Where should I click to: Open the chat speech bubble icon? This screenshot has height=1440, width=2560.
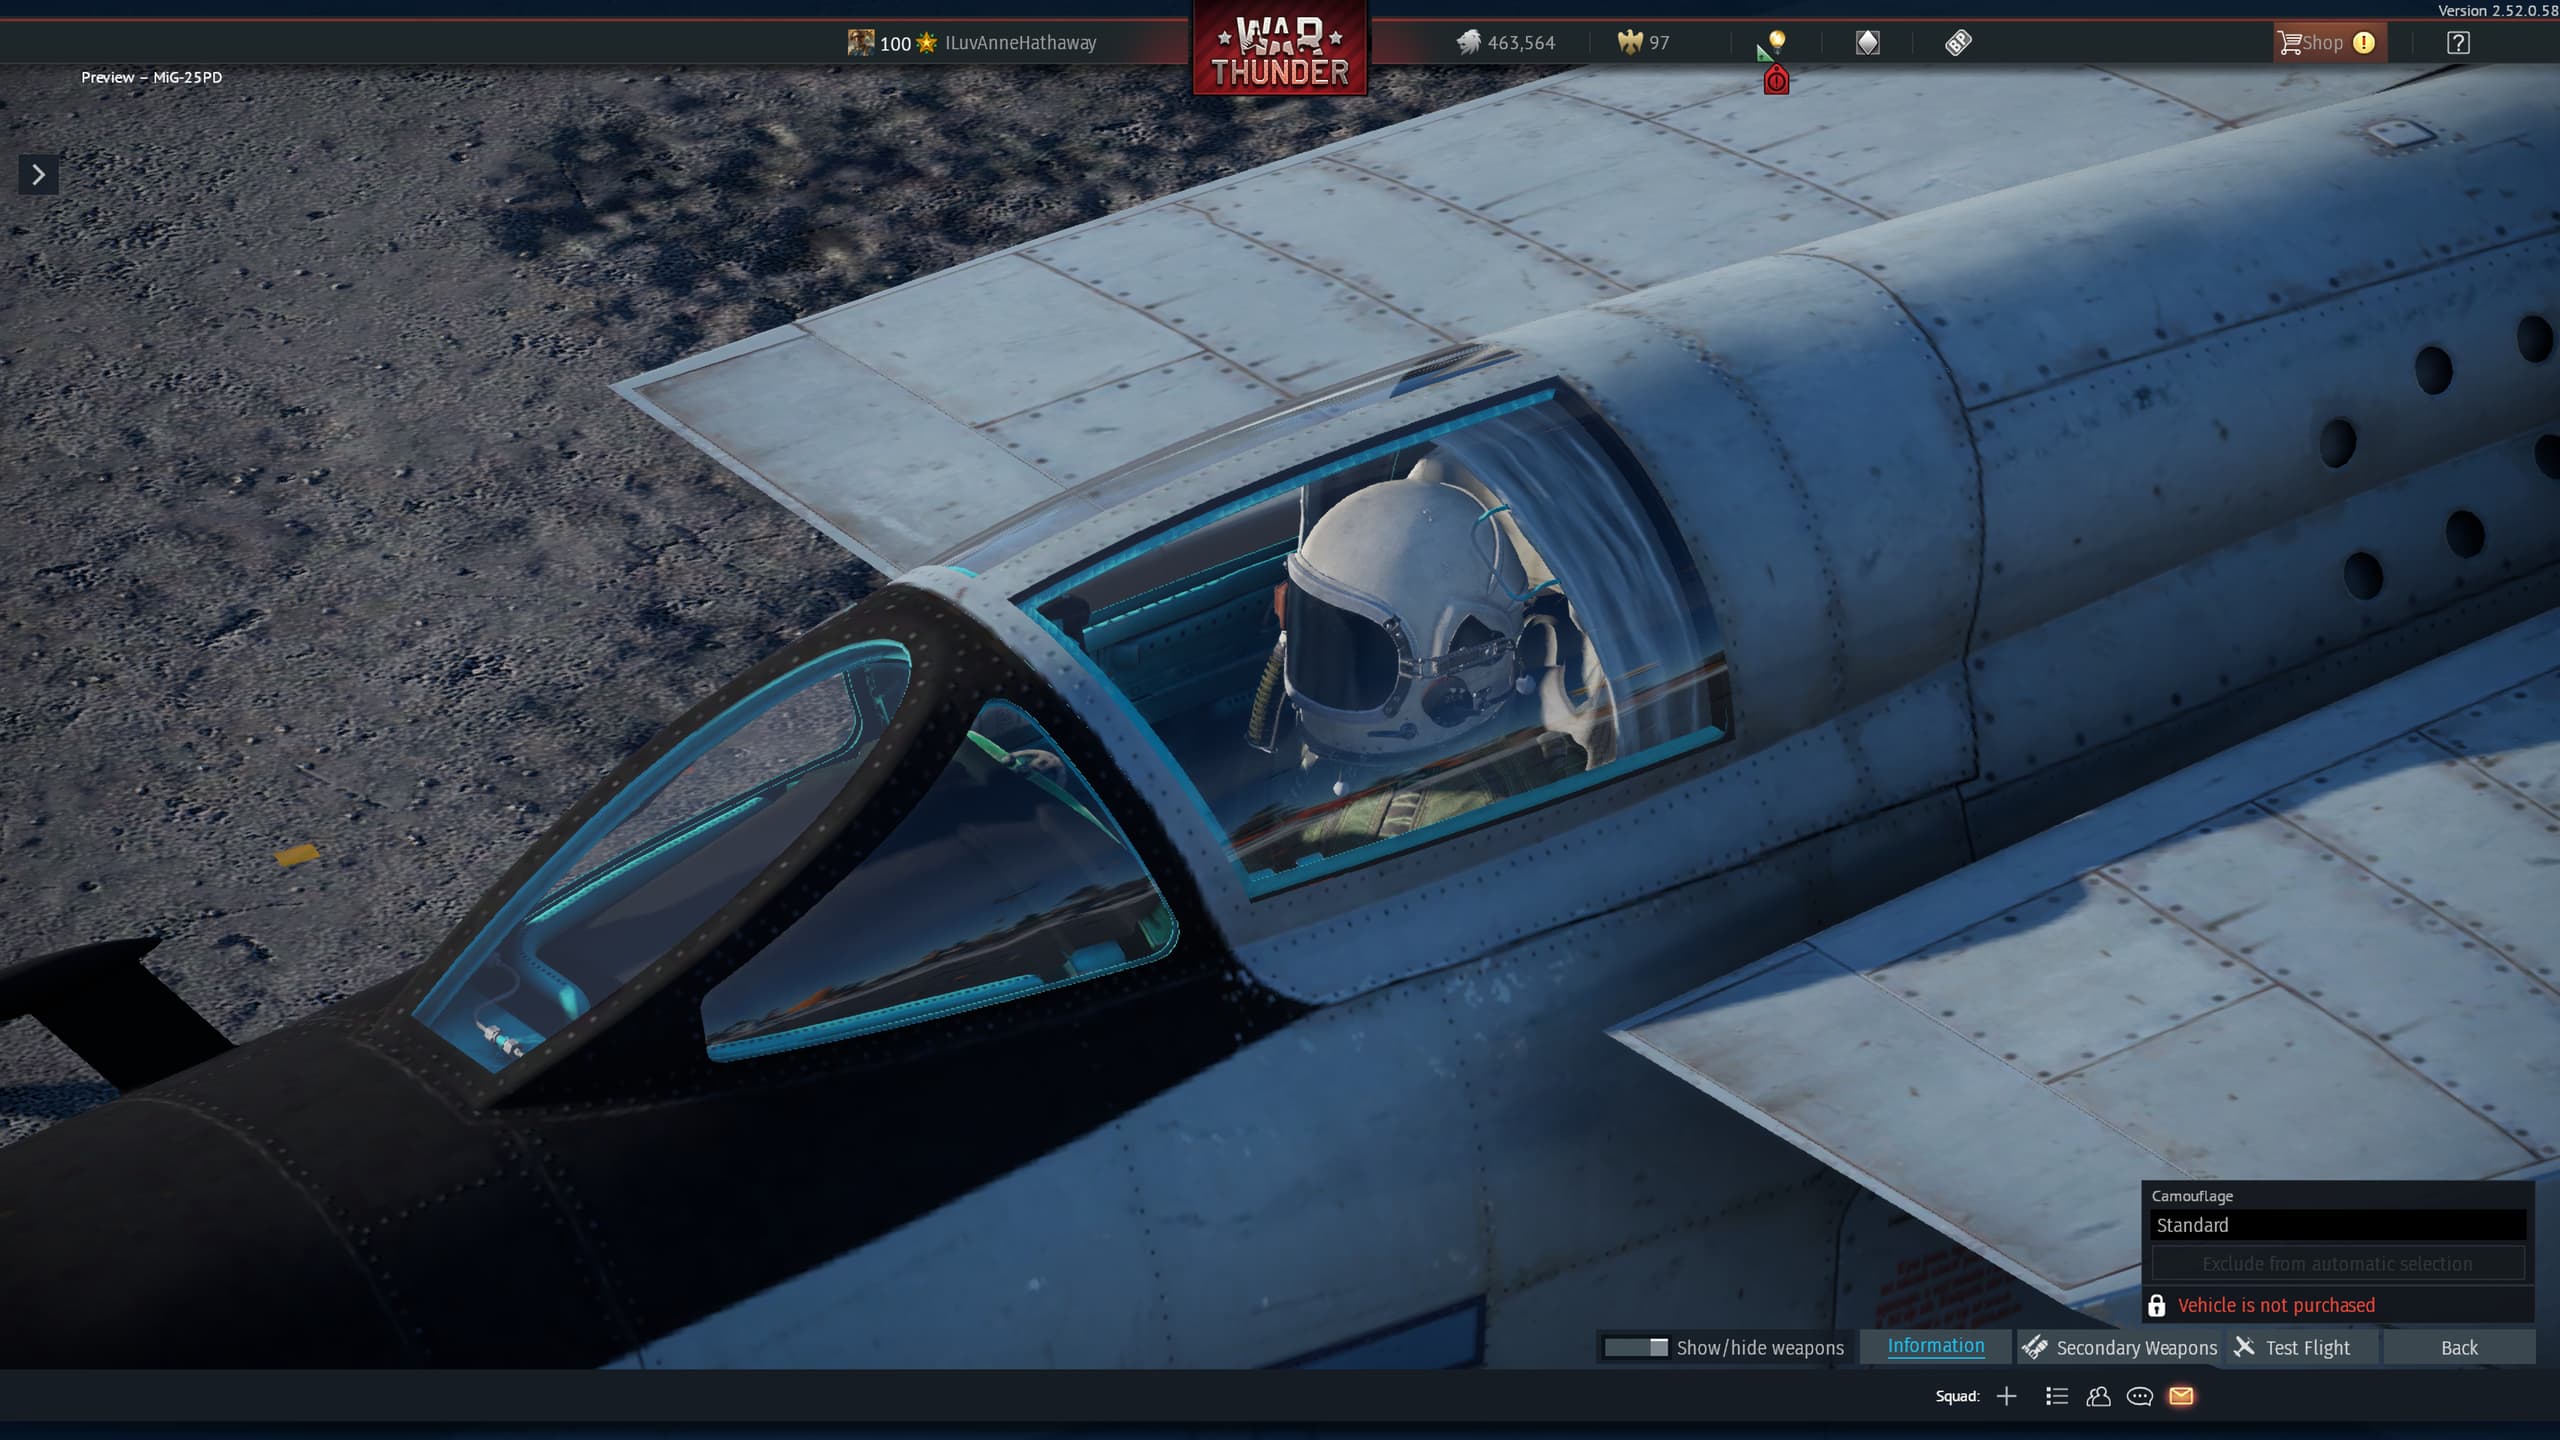tap(2139, 1396)
